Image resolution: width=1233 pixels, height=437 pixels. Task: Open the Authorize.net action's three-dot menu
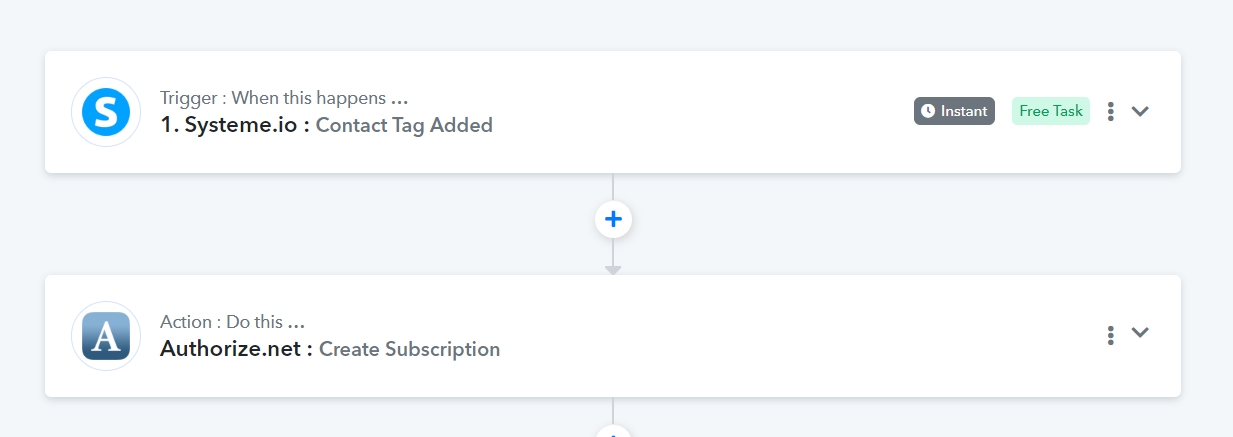pos(1111,336)
